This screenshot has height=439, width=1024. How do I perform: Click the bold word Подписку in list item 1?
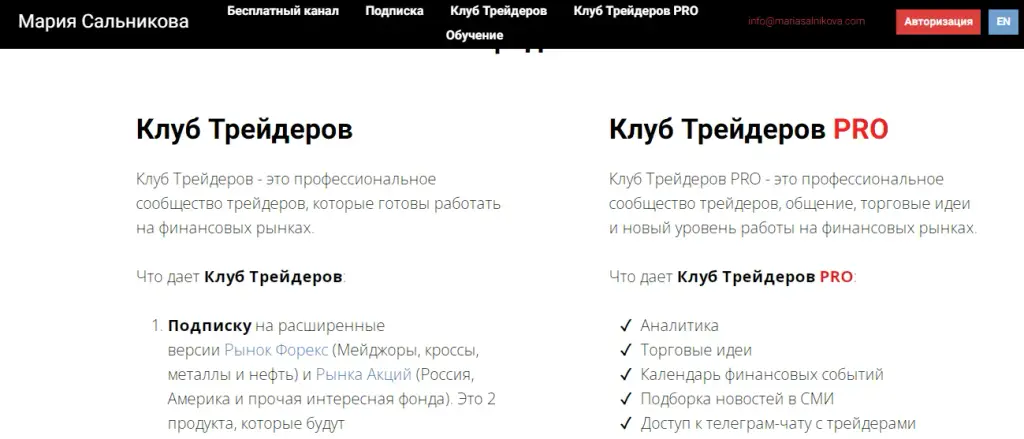click(210, 325)
